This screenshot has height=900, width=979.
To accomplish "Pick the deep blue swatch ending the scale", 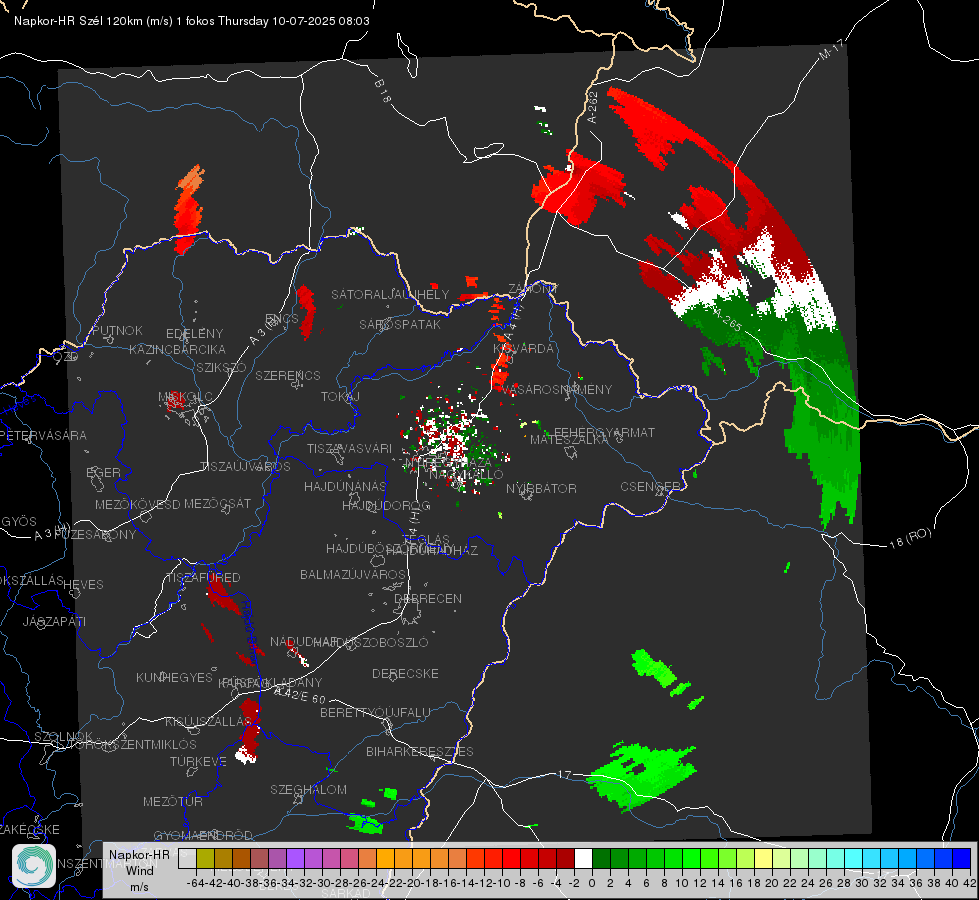I will pos(962,859).
